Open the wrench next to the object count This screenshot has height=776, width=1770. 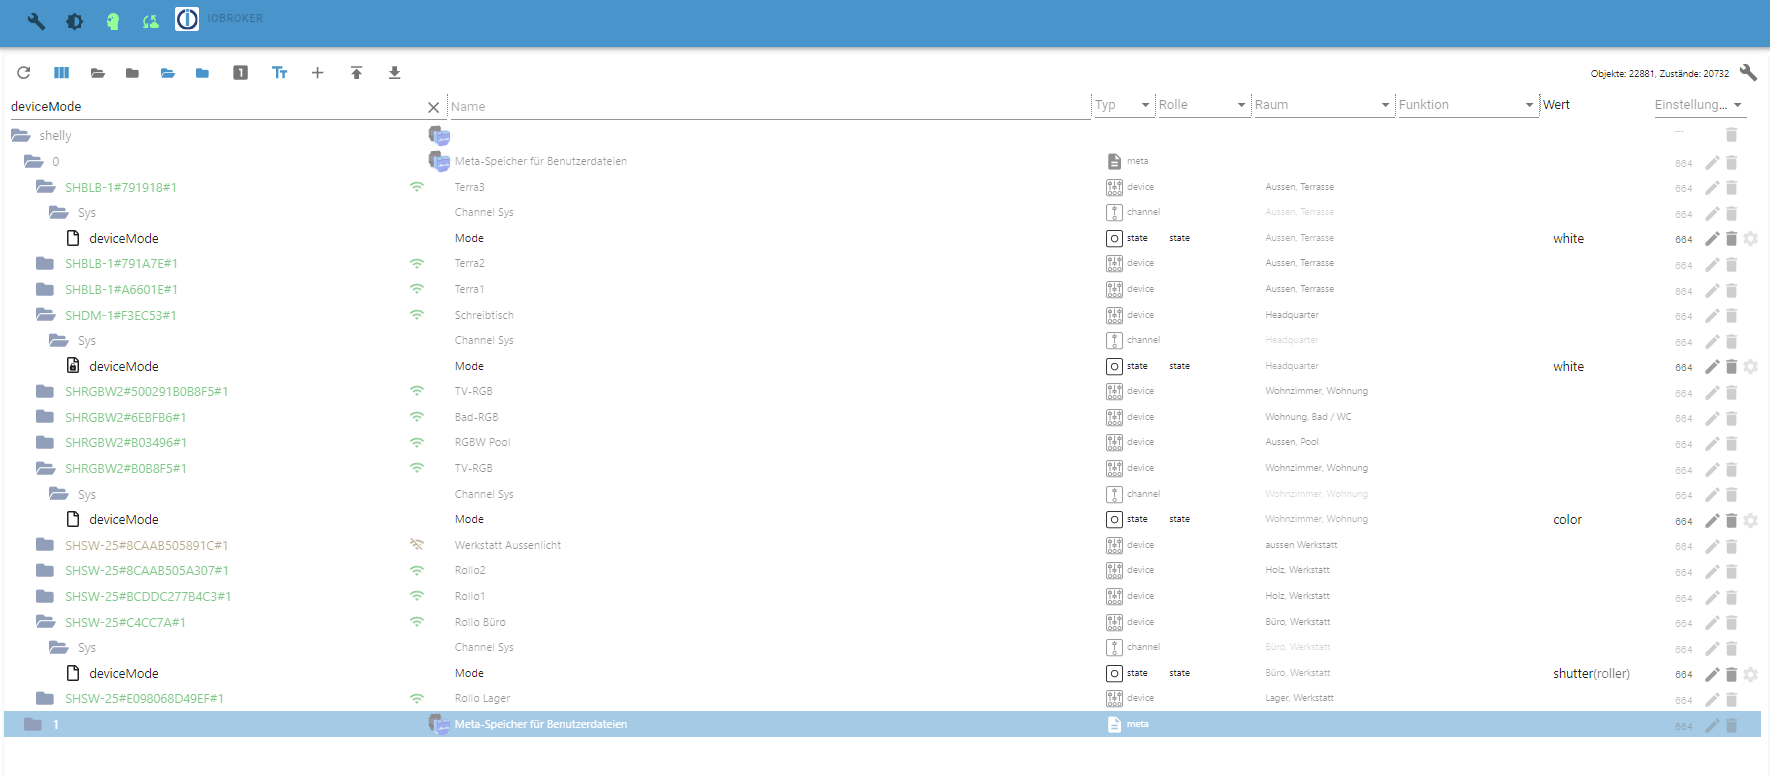1748,73
